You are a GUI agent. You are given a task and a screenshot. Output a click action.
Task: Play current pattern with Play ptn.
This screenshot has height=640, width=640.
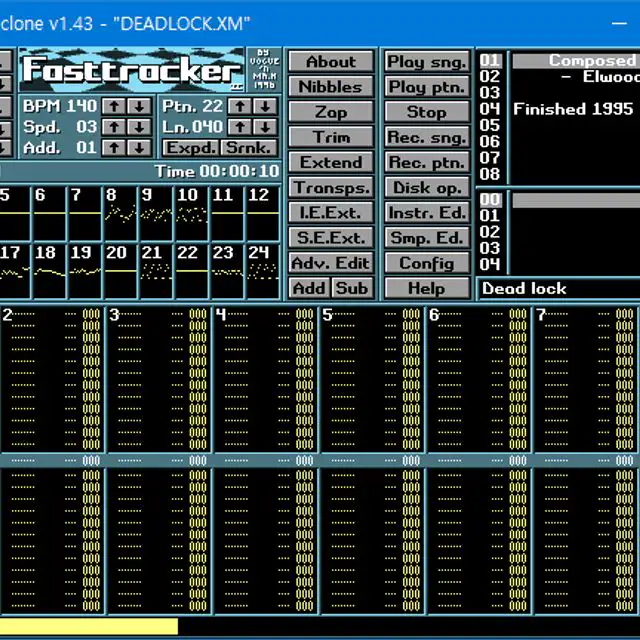(427, 87)
